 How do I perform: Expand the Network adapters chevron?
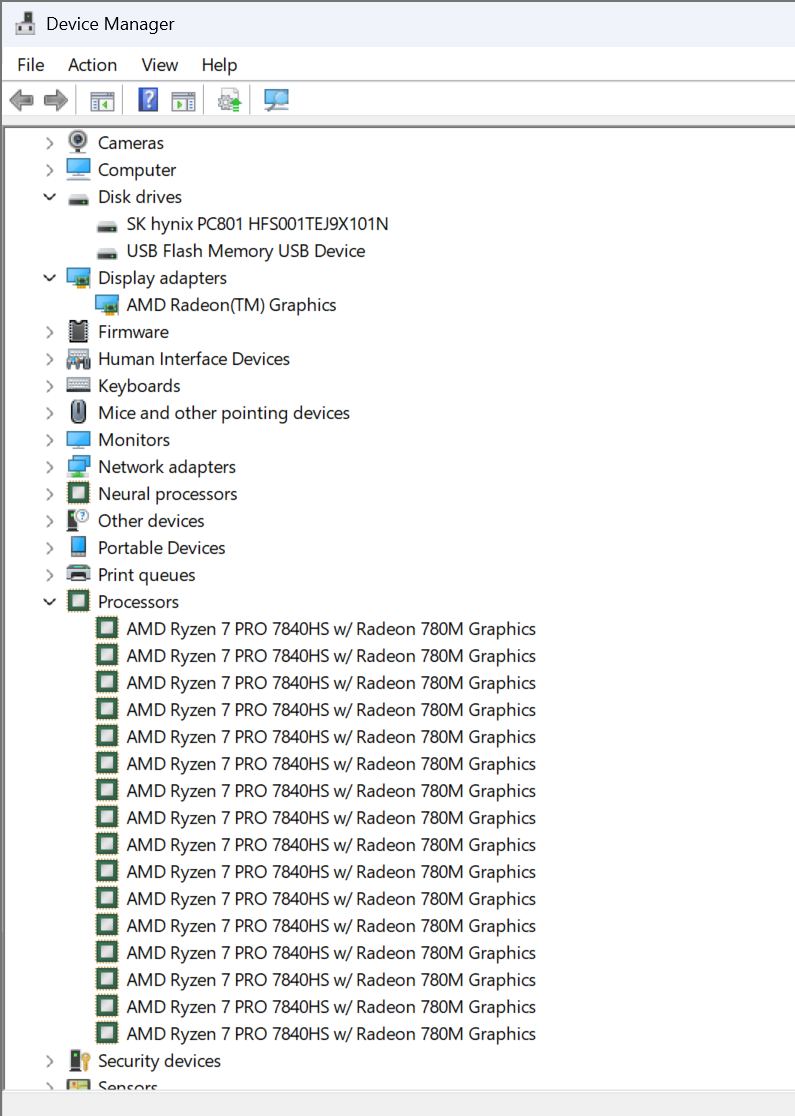click(x=49, y=468)
